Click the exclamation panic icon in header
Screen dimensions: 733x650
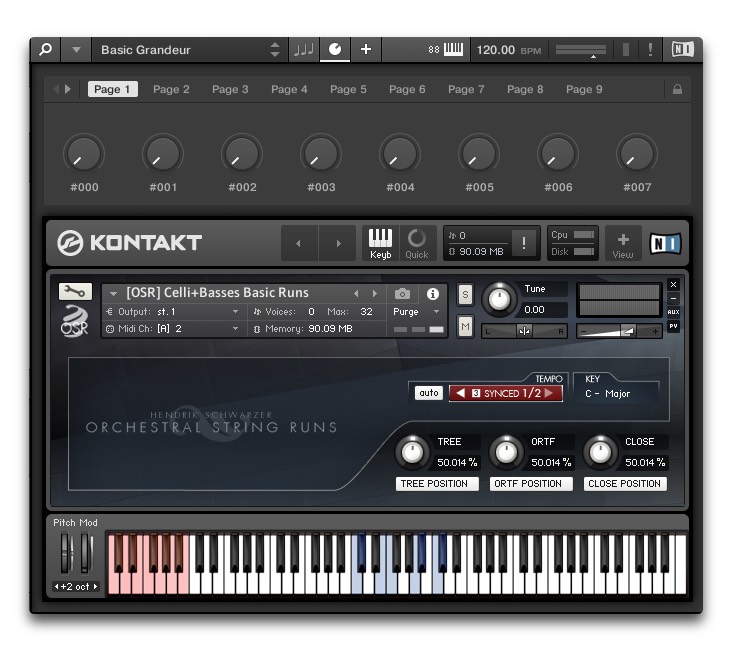650,49
